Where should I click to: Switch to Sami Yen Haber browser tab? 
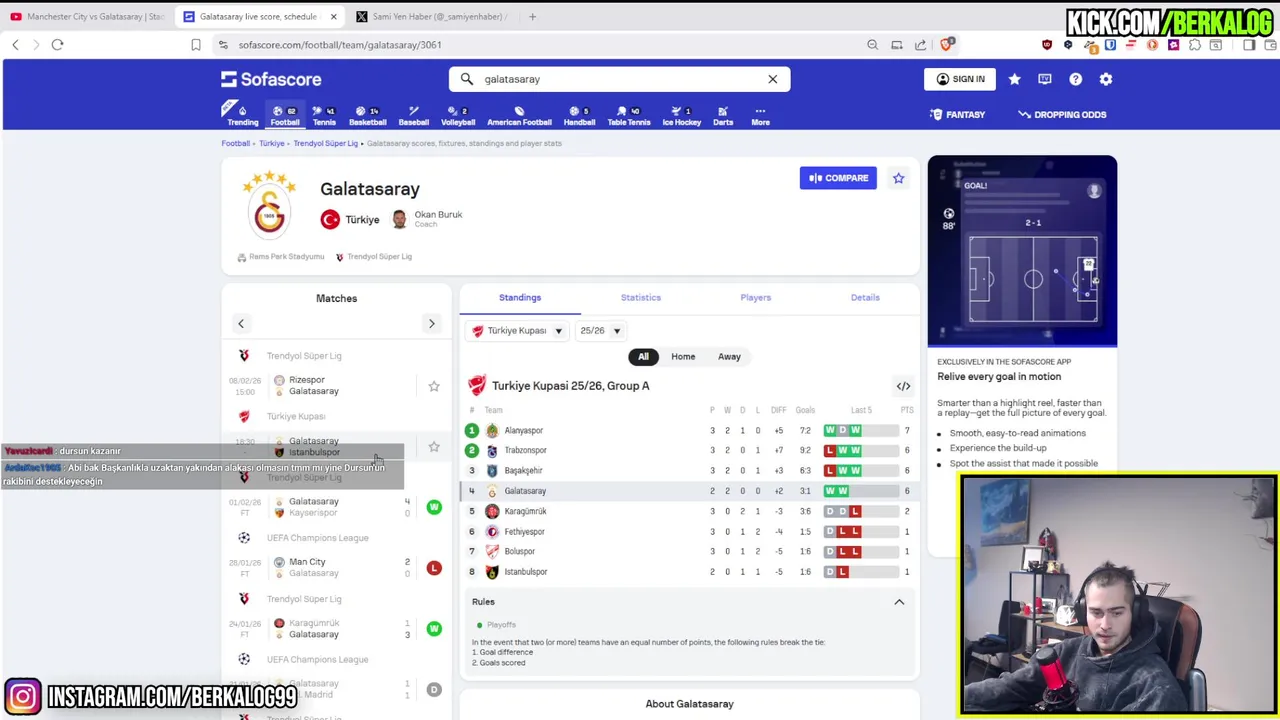click(430, 16)
